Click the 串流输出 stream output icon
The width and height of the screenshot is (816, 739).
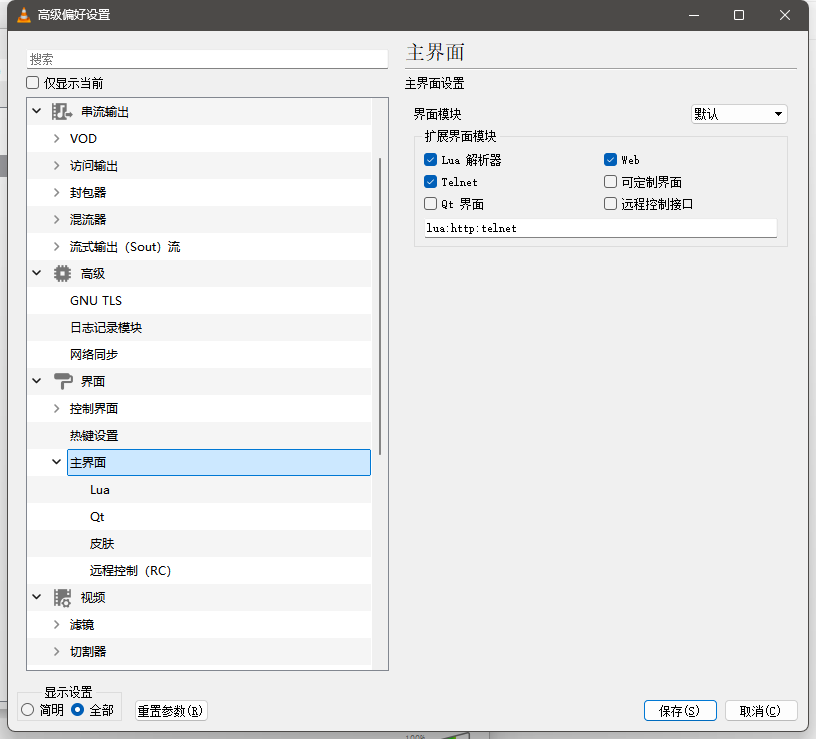pyautogui.click(x=62, y=111)
